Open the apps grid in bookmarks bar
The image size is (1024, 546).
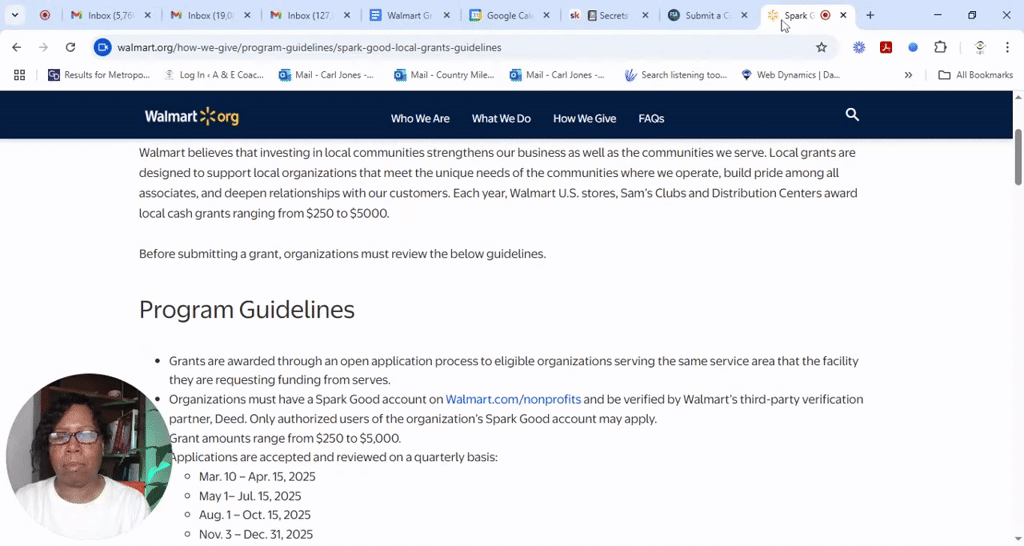(20, 75)
